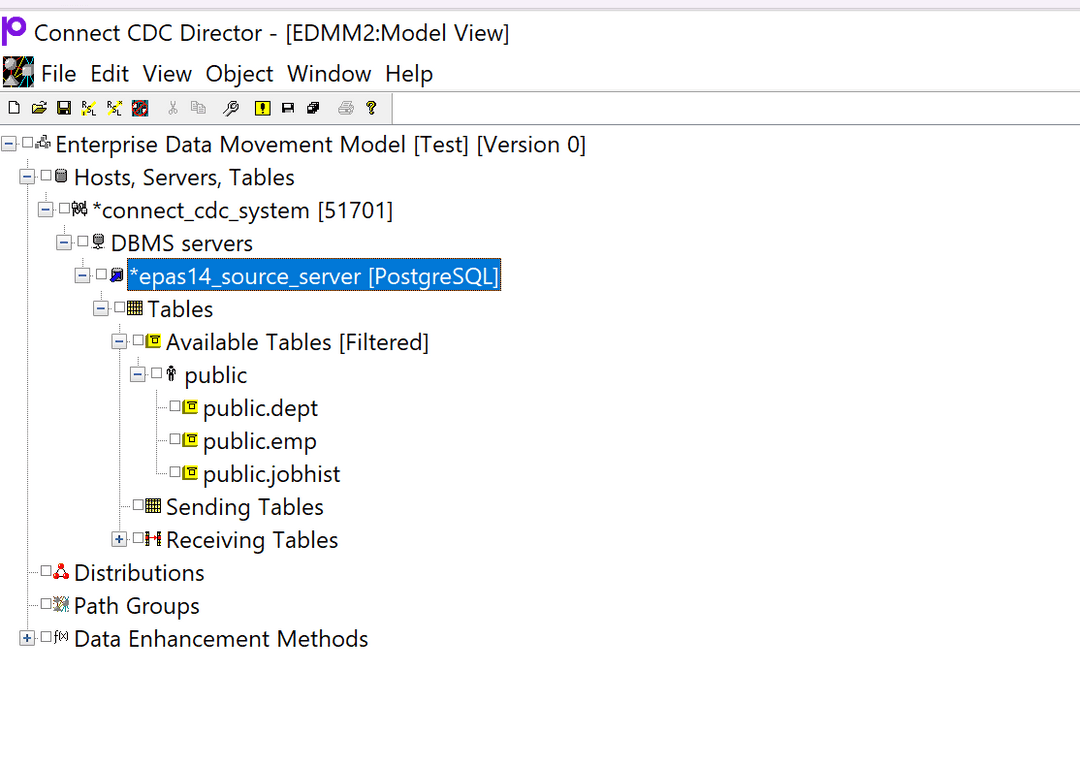Select public.jobhist table in tree
The height and width of the screenshot is (770, 1080).
click(x=271, y=474)
